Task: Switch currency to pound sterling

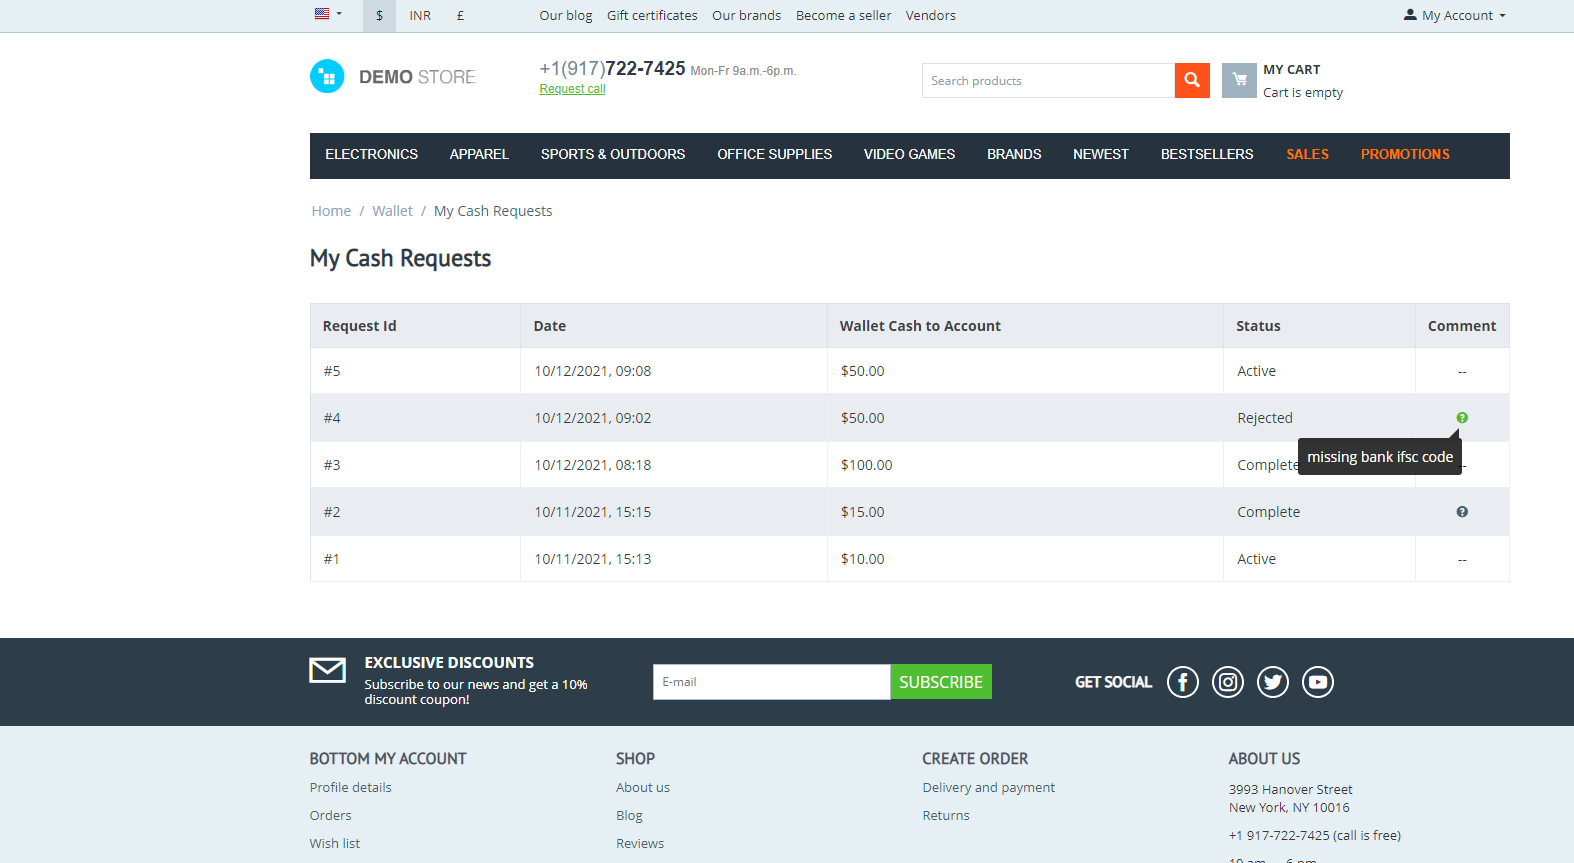Action: click(460, 15)
